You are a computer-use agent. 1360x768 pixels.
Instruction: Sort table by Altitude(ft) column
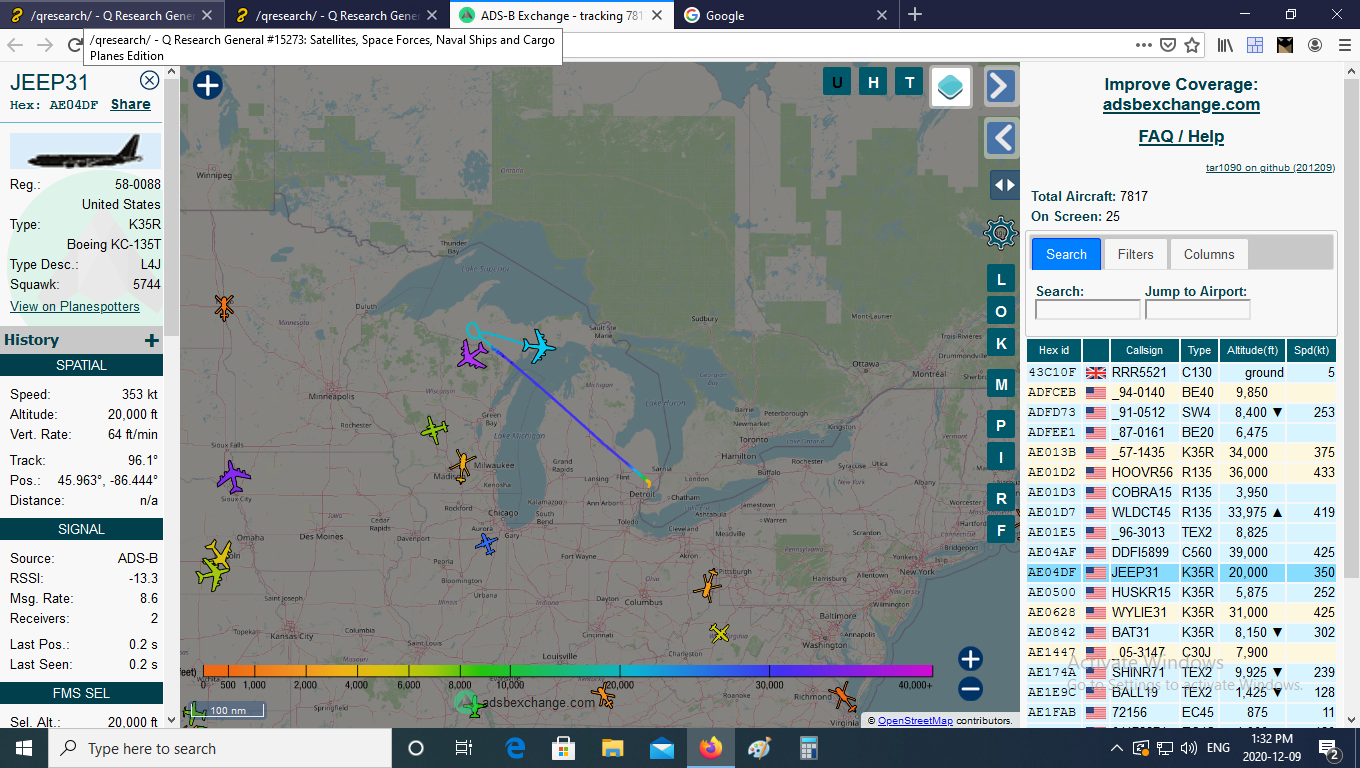tap(1252, 350)
